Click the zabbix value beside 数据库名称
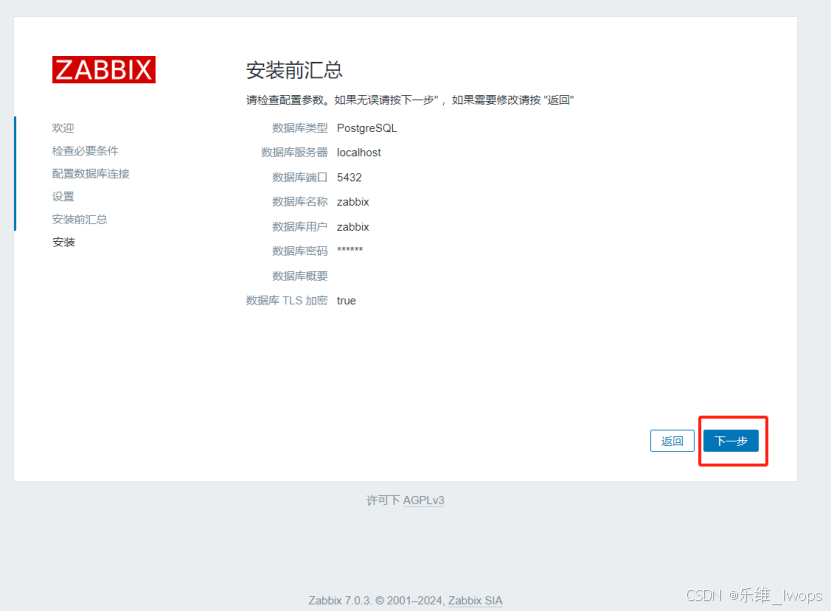Screen dimensions: 831x611 pos(353,202)
